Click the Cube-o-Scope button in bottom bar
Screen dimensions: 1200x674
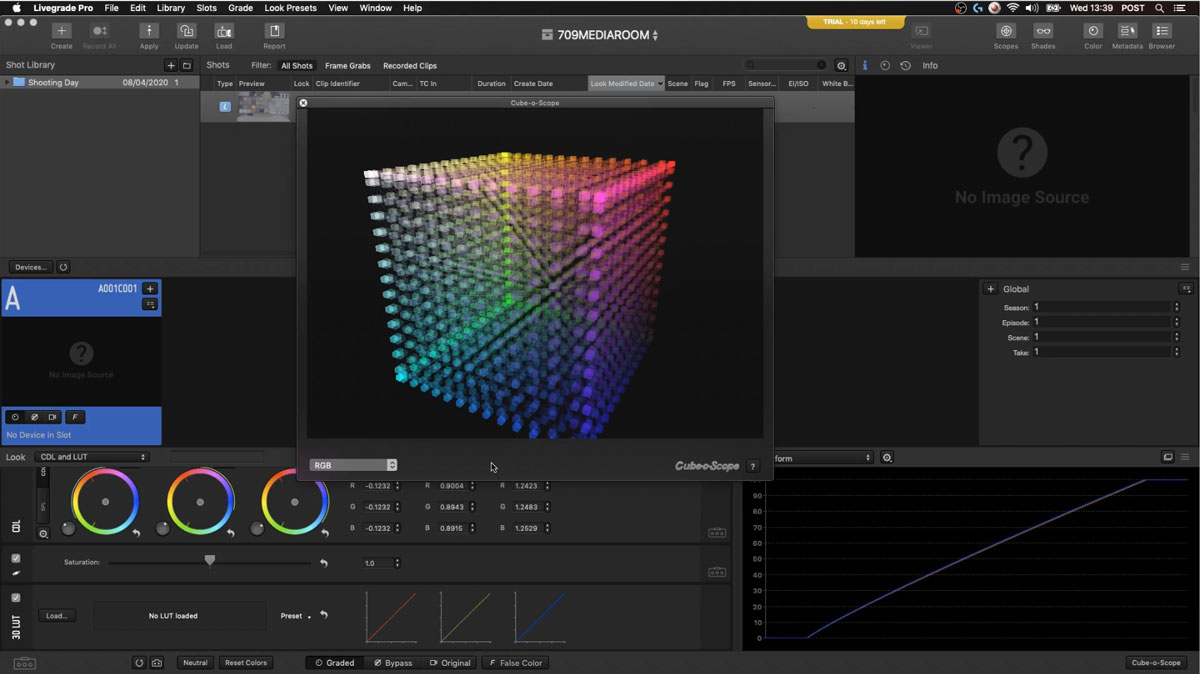[x=1157, y=663]
